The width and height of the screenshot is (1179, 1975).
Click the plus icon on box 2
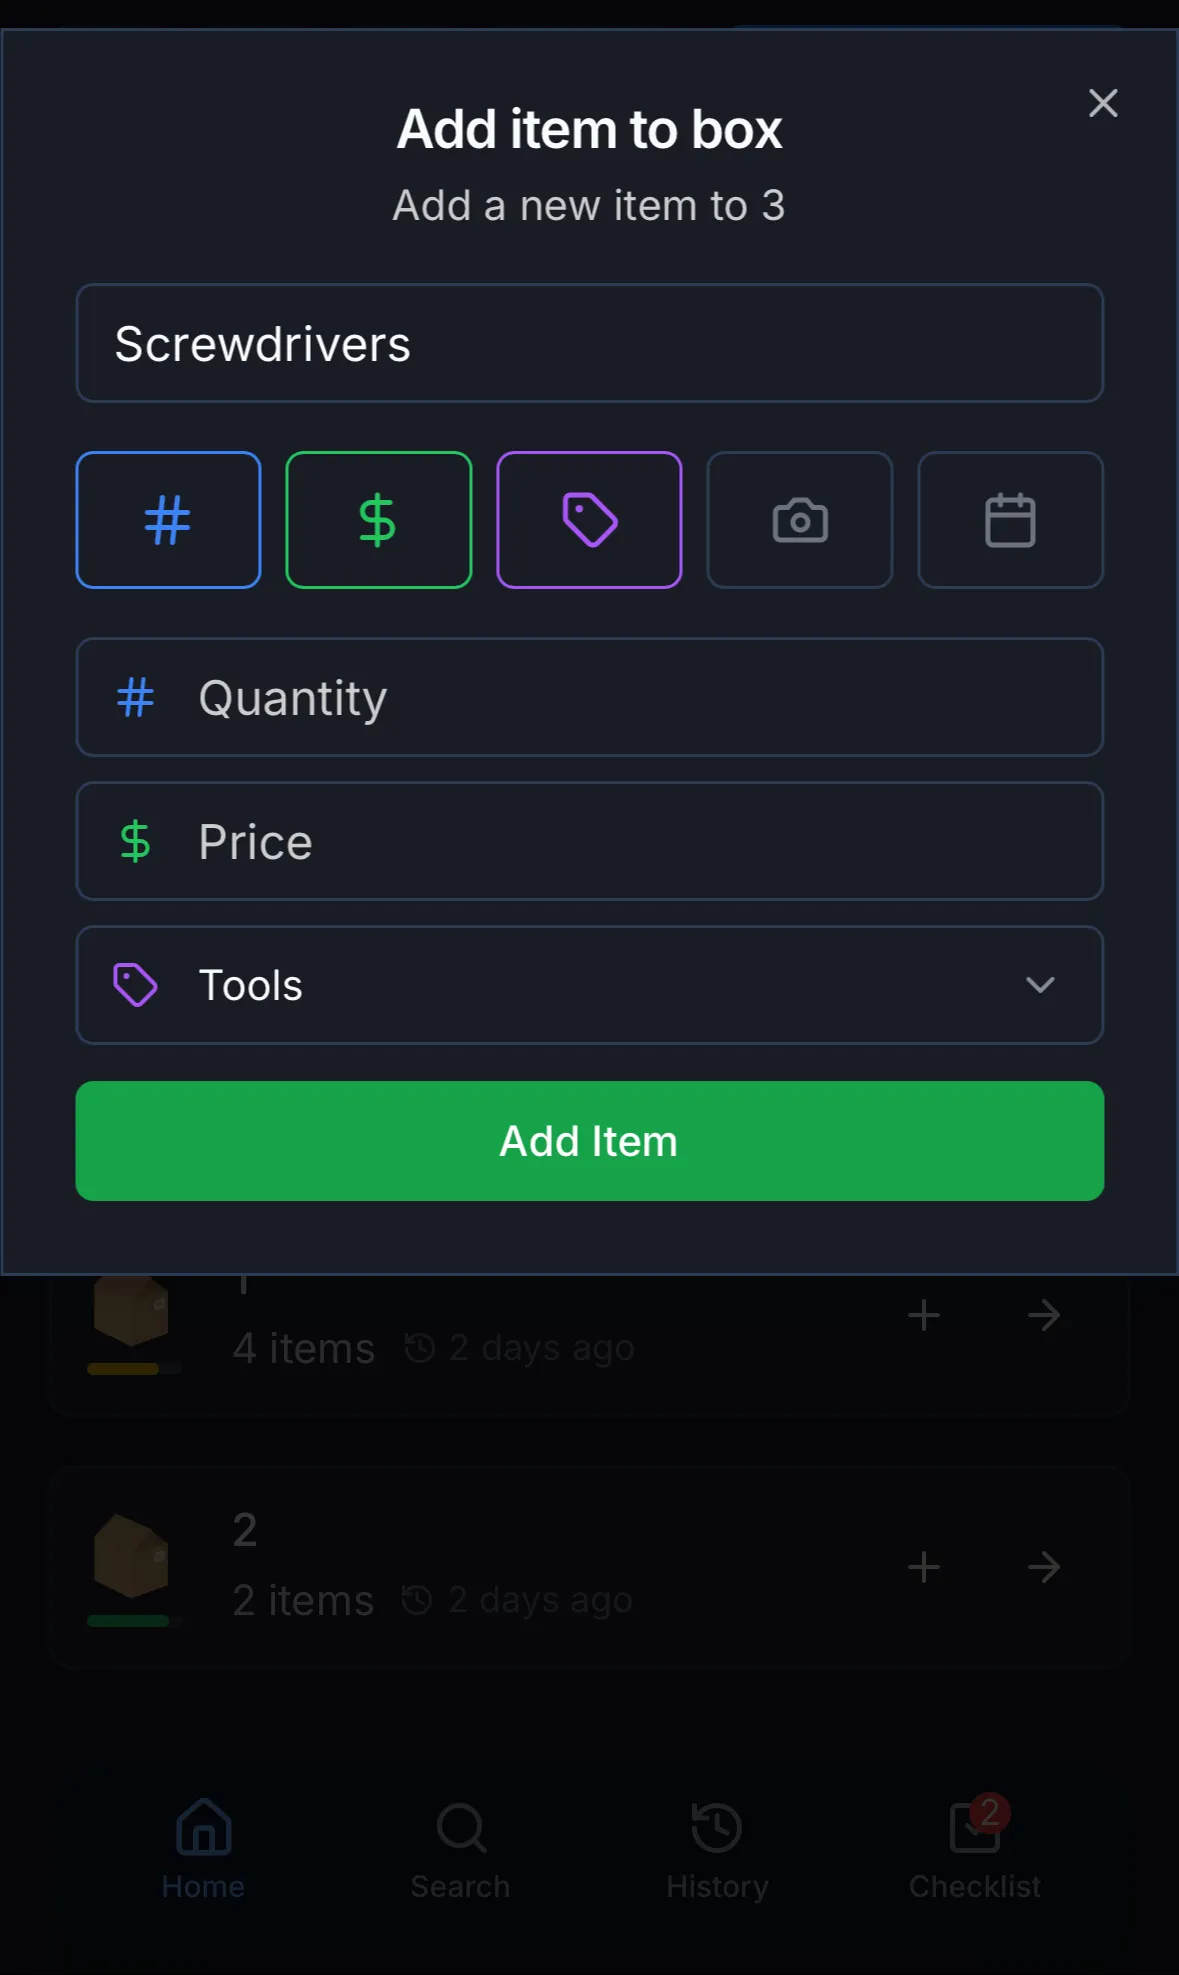pos(924,1567)
